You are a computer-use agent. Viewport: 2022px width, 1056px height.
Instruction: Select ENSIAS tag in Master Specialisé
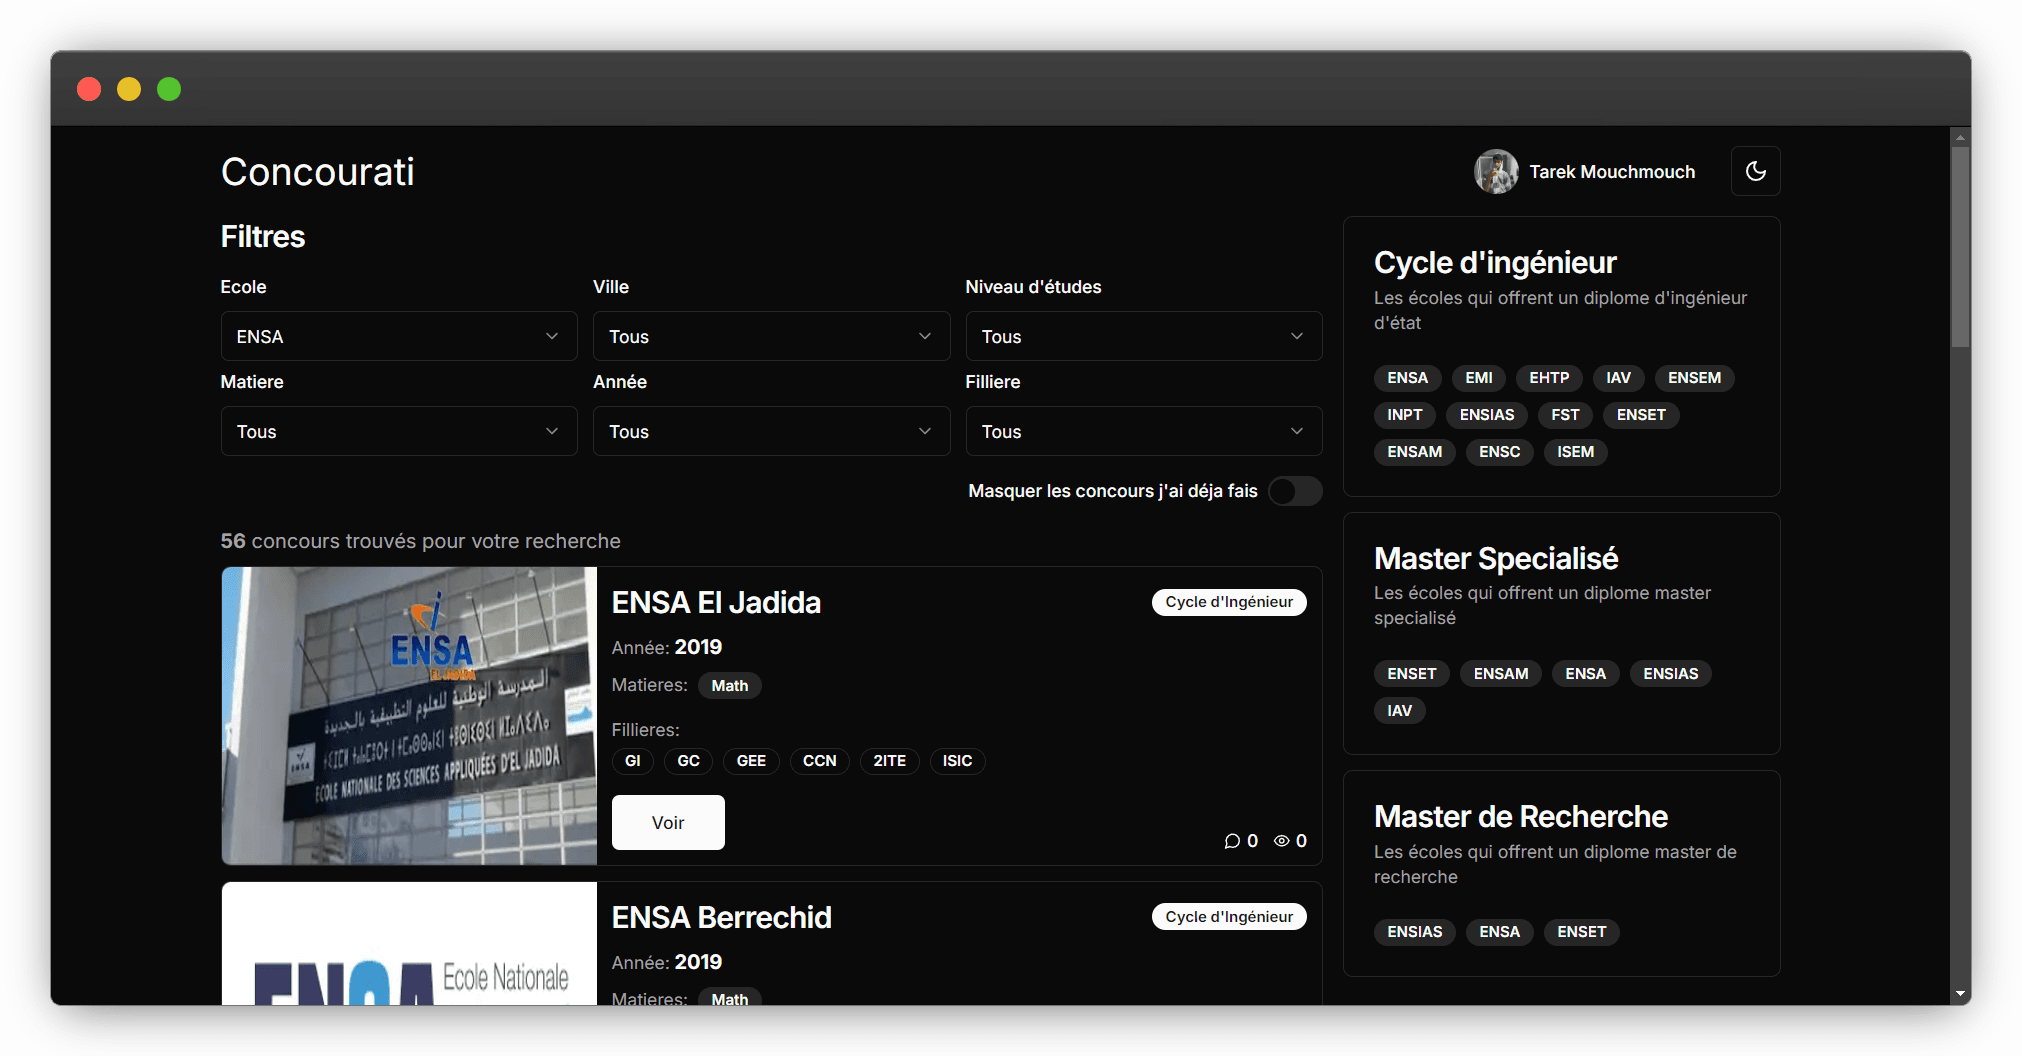(x=1671, y=674)
